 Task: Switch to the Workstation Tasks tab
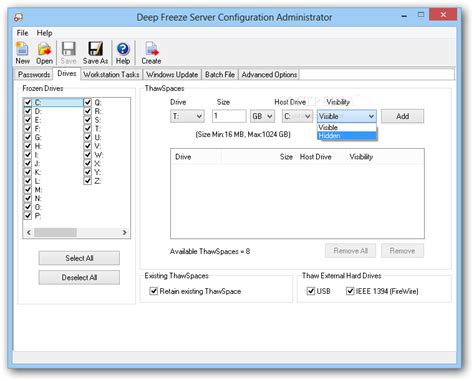coord(111,74)
